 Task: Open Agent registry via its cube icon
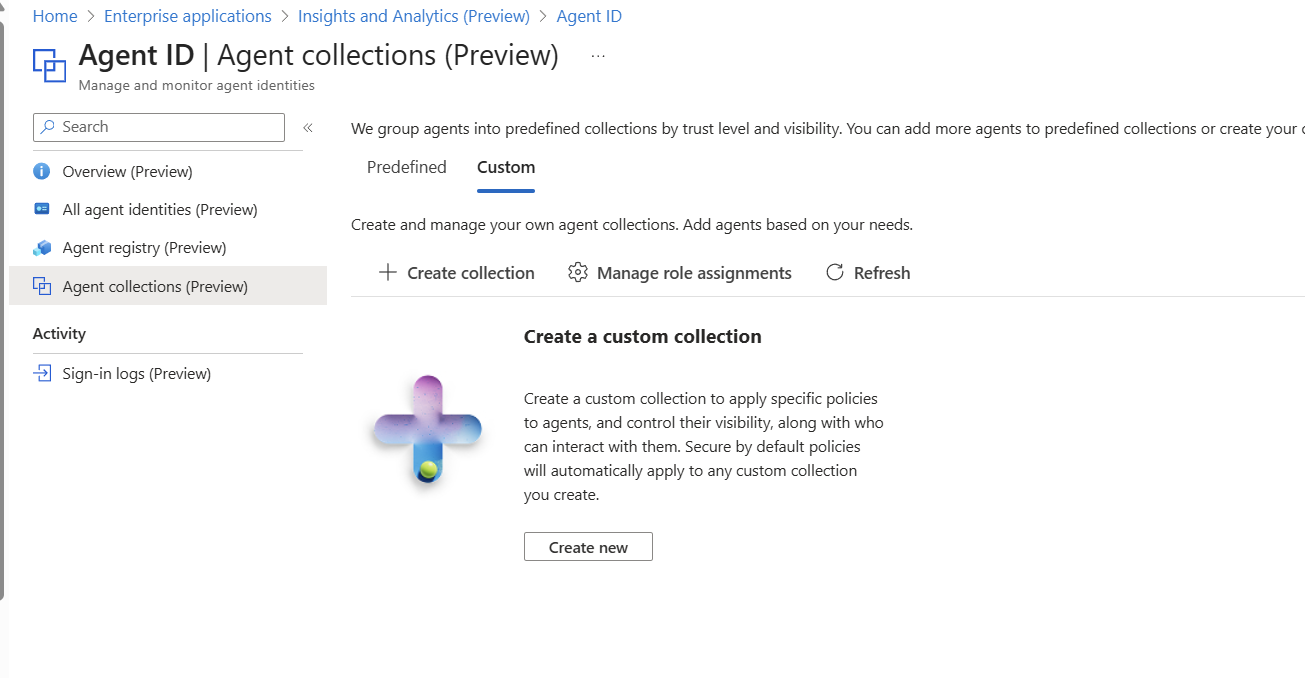coord(42,248)
